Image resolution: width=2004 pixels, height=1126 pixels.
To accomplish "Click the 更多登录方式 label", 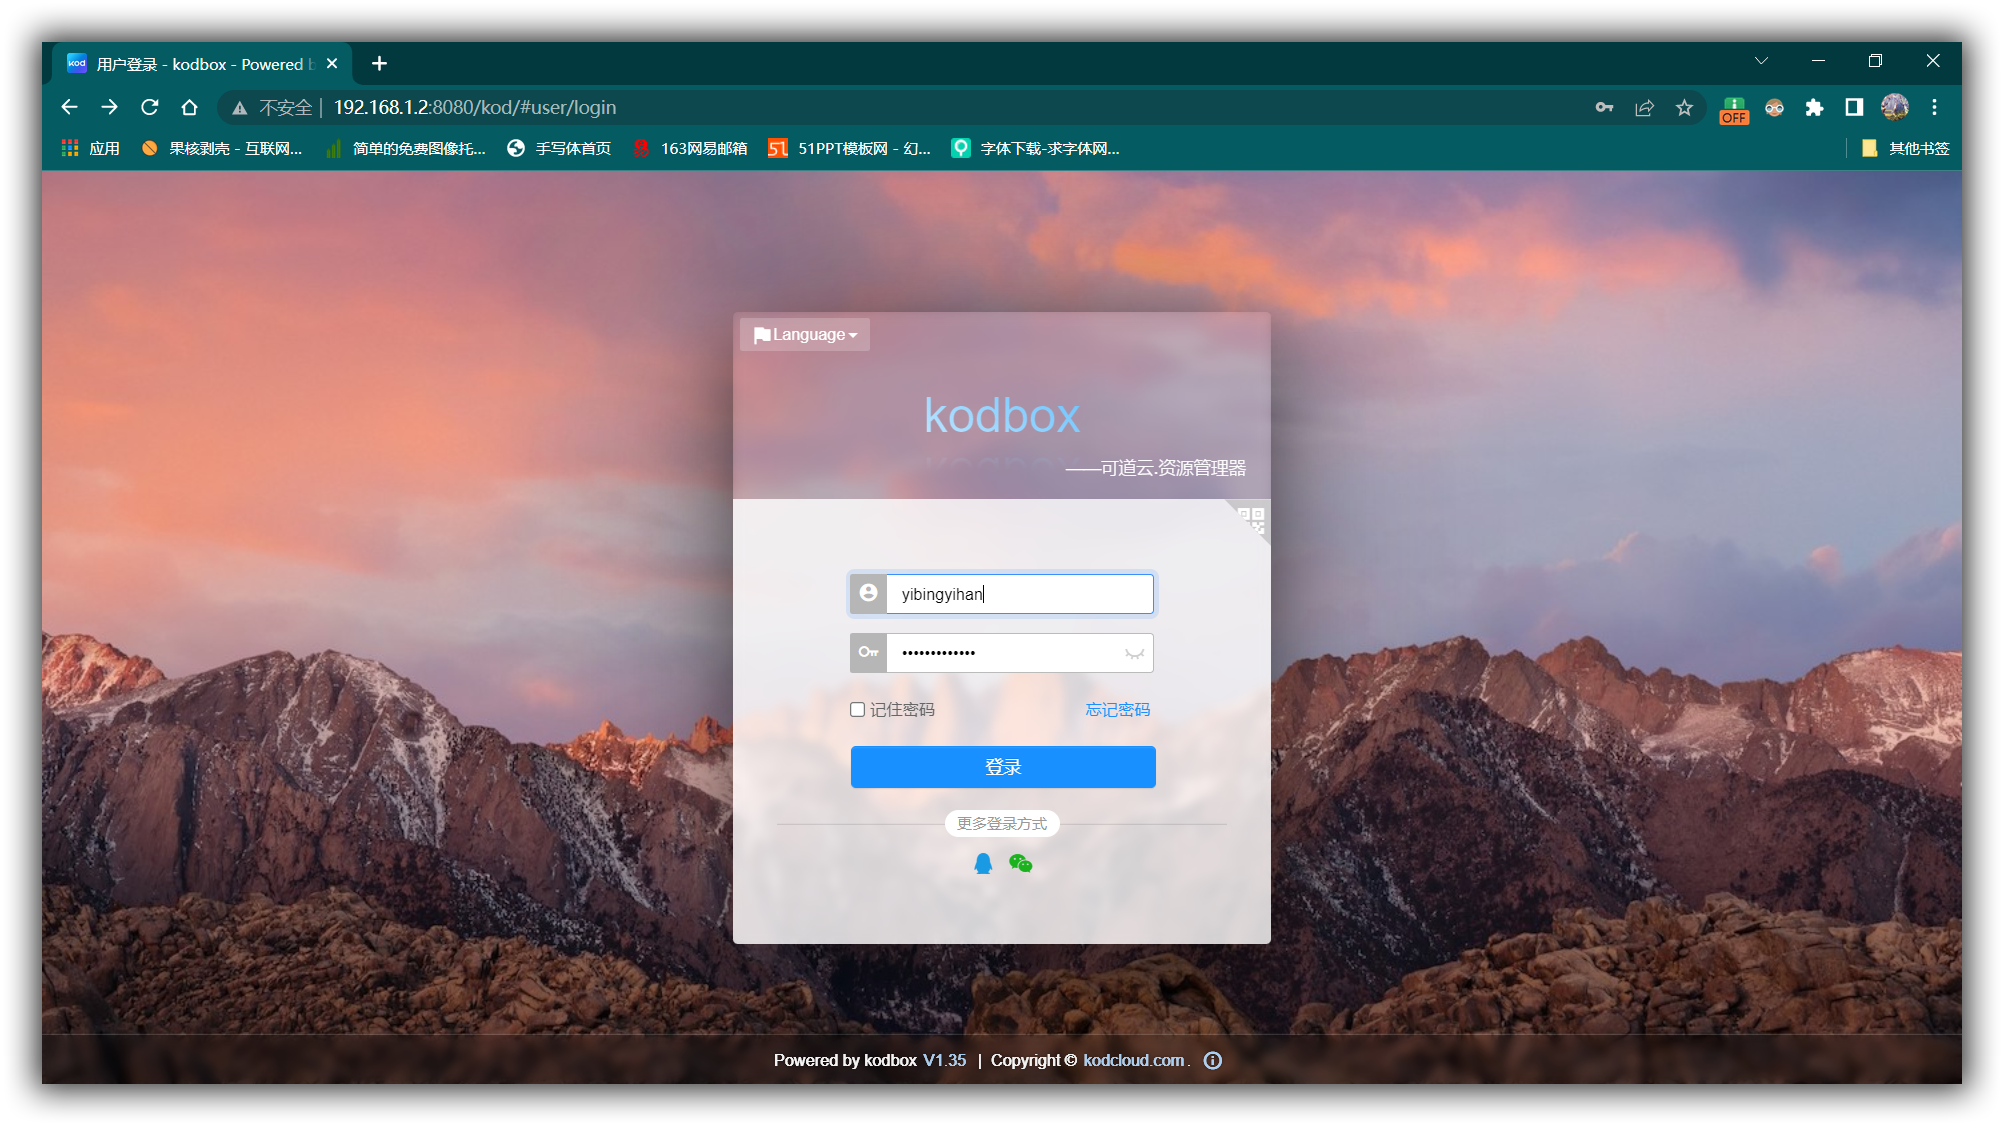I will point(1002,824).
